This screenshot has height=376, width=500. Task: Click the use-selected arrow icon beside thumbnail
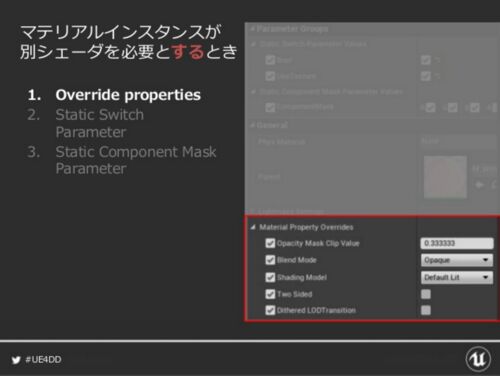pos(479,184)
